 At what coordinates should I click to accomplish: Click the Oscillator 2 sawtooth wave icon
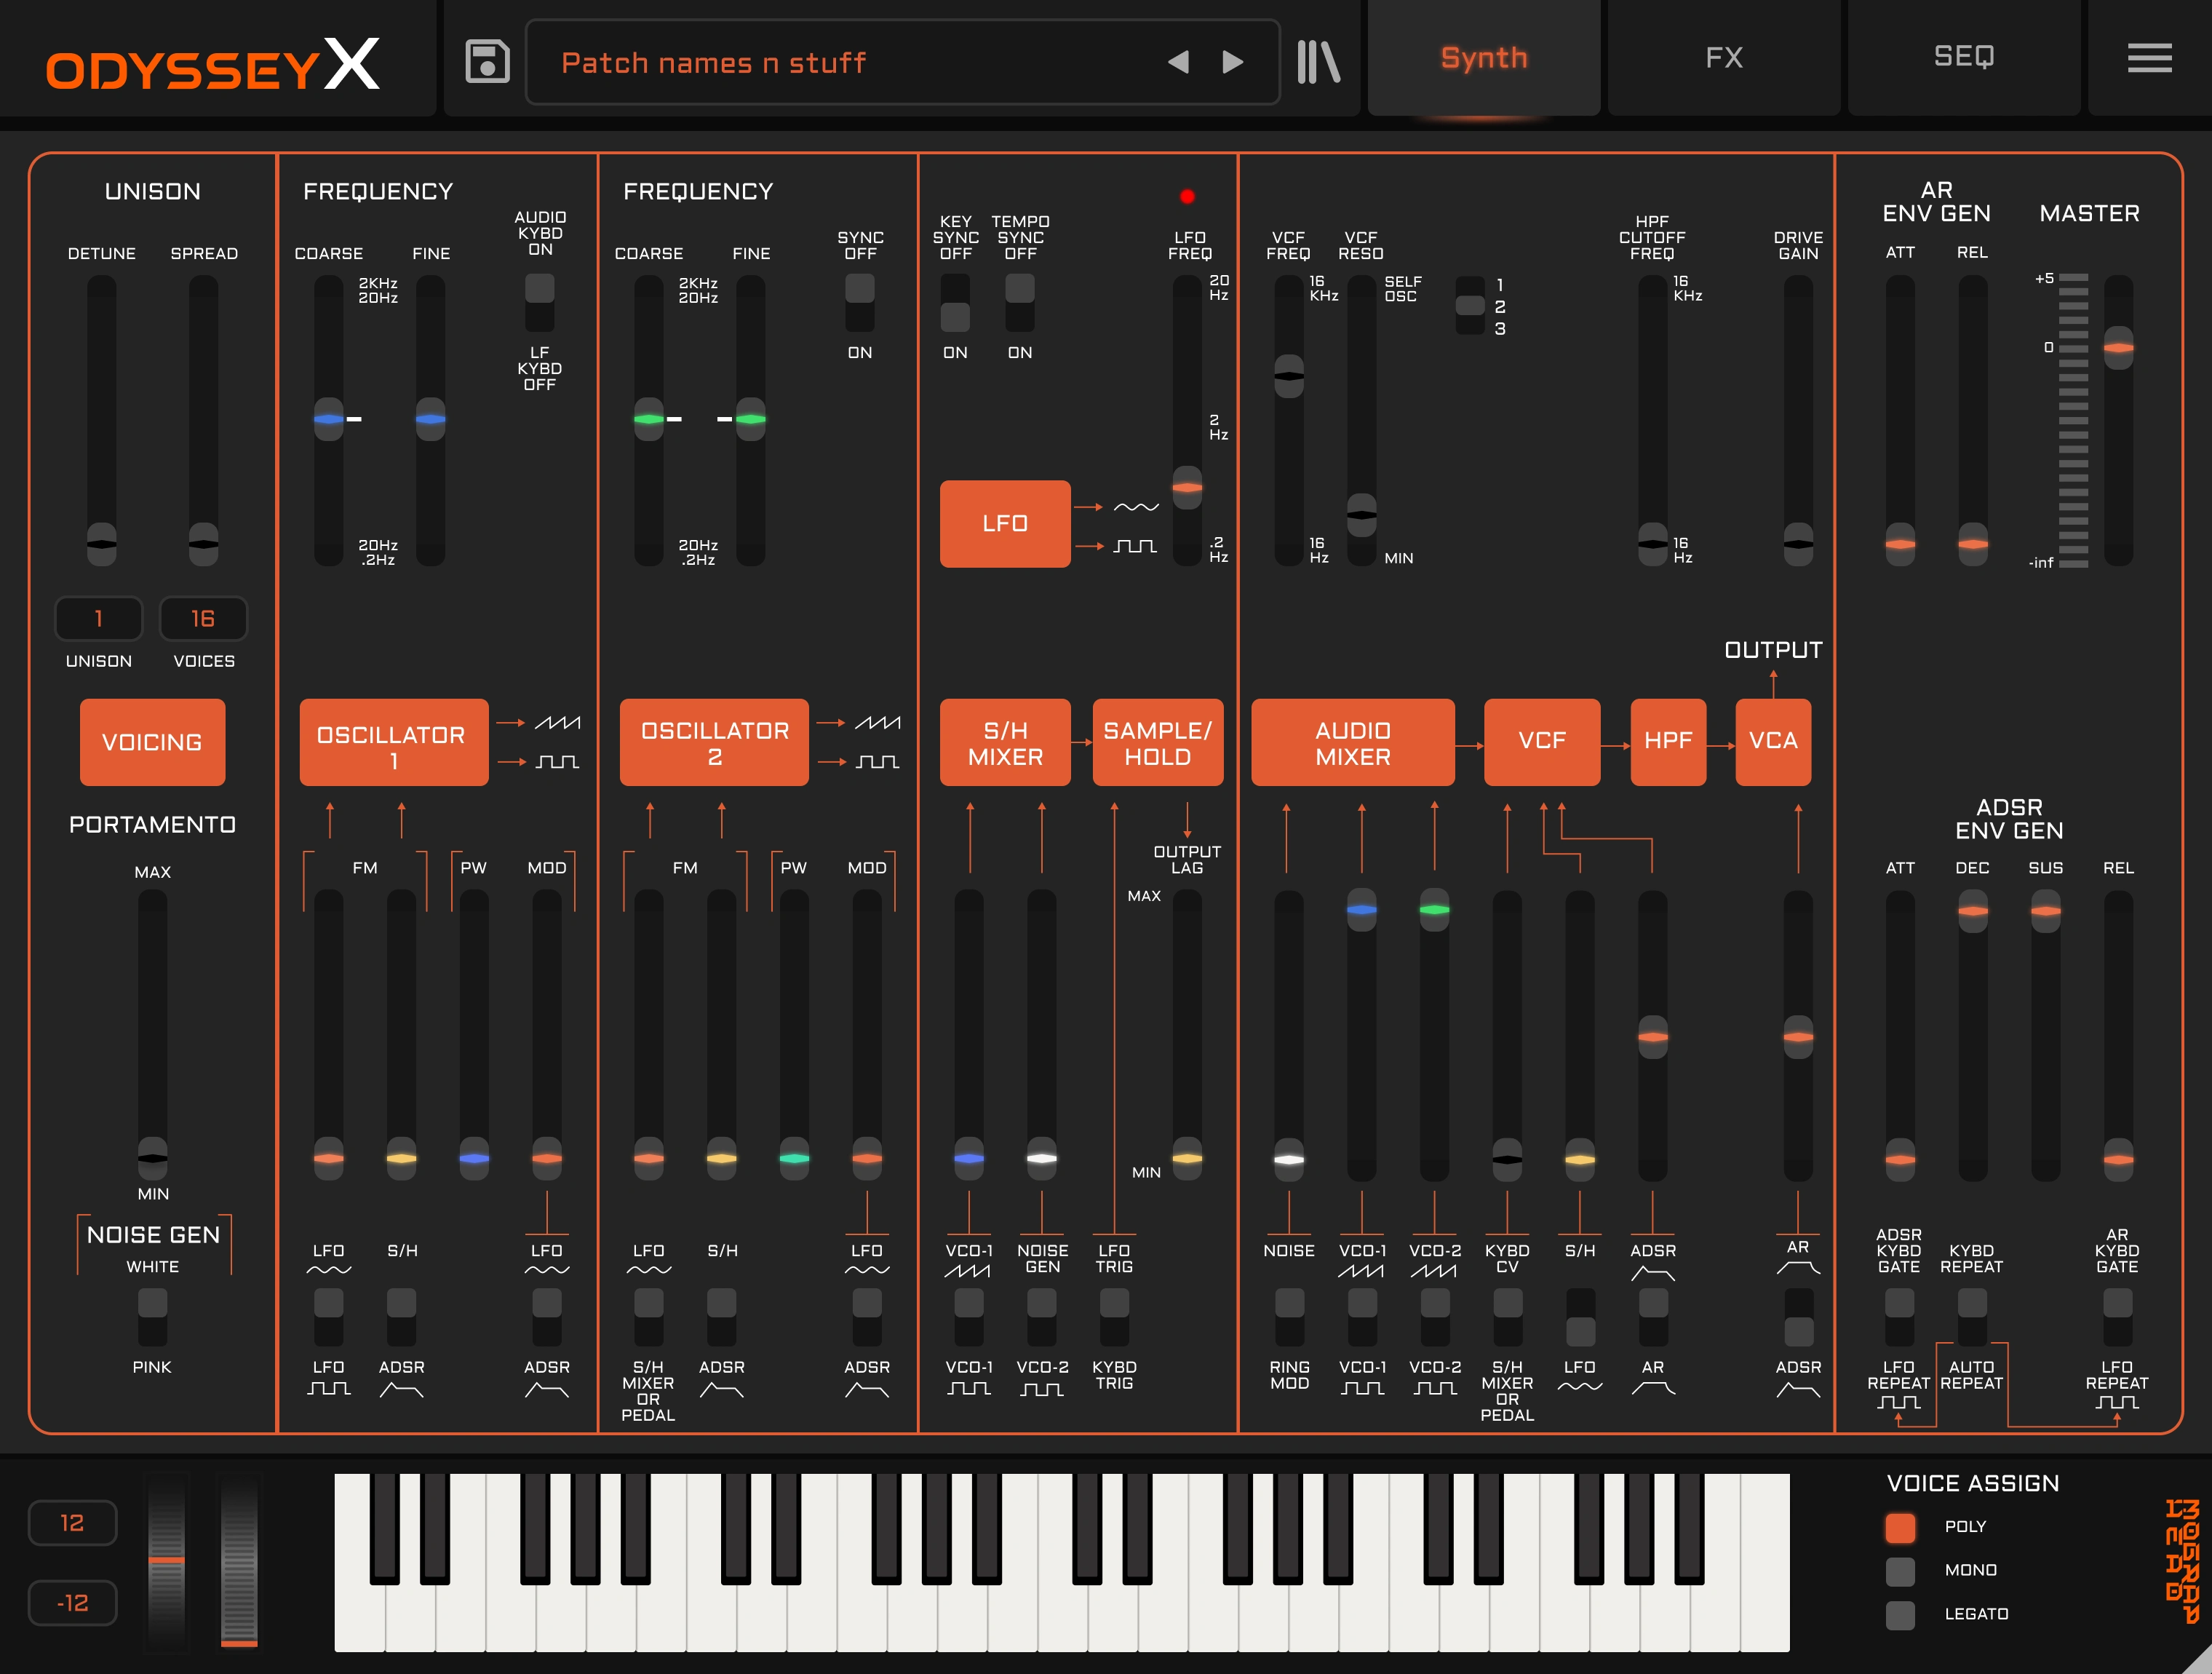[x=877, y=722]
